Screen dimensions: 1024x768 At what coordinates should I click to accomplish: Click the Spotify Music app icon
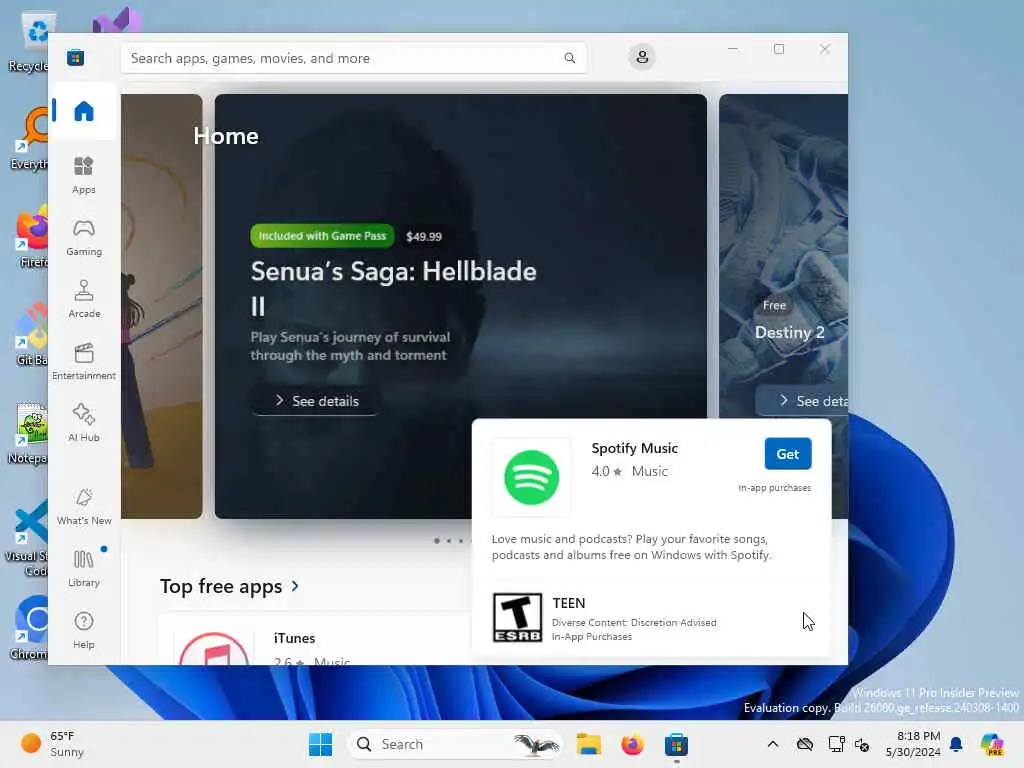(531, 477)
